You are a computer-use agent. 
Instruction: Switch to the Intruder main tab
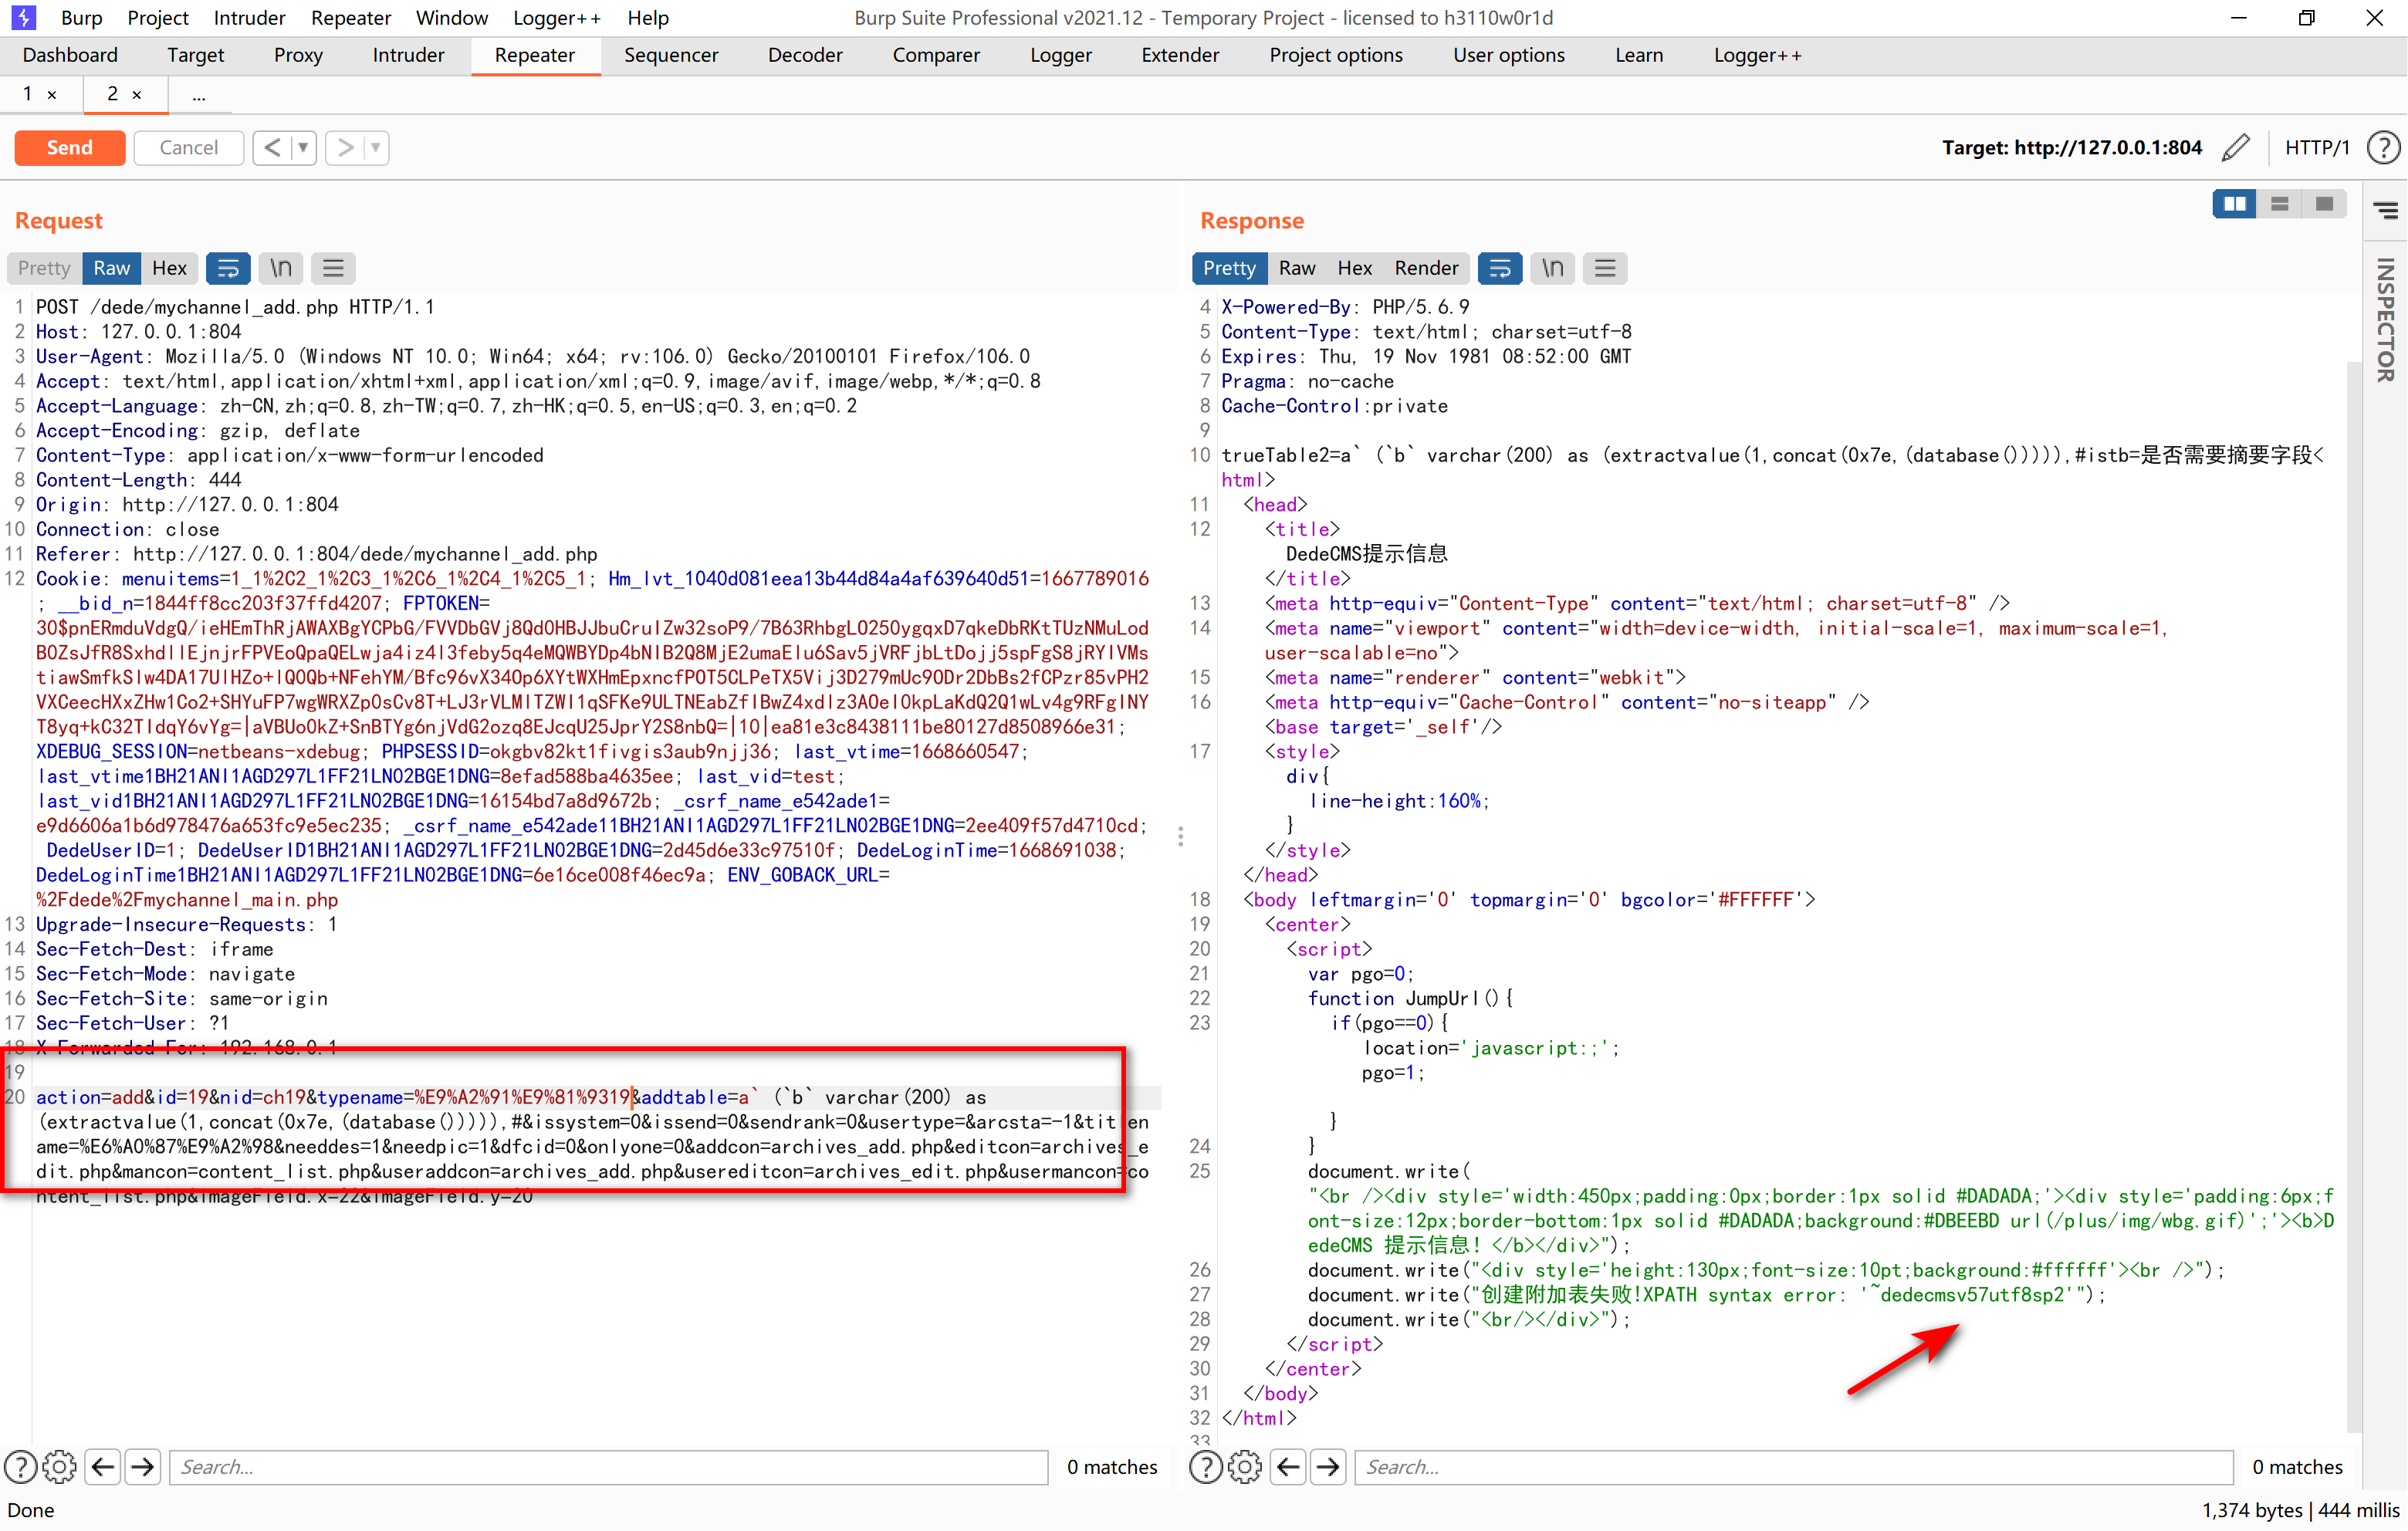click(x=408, y=55)
